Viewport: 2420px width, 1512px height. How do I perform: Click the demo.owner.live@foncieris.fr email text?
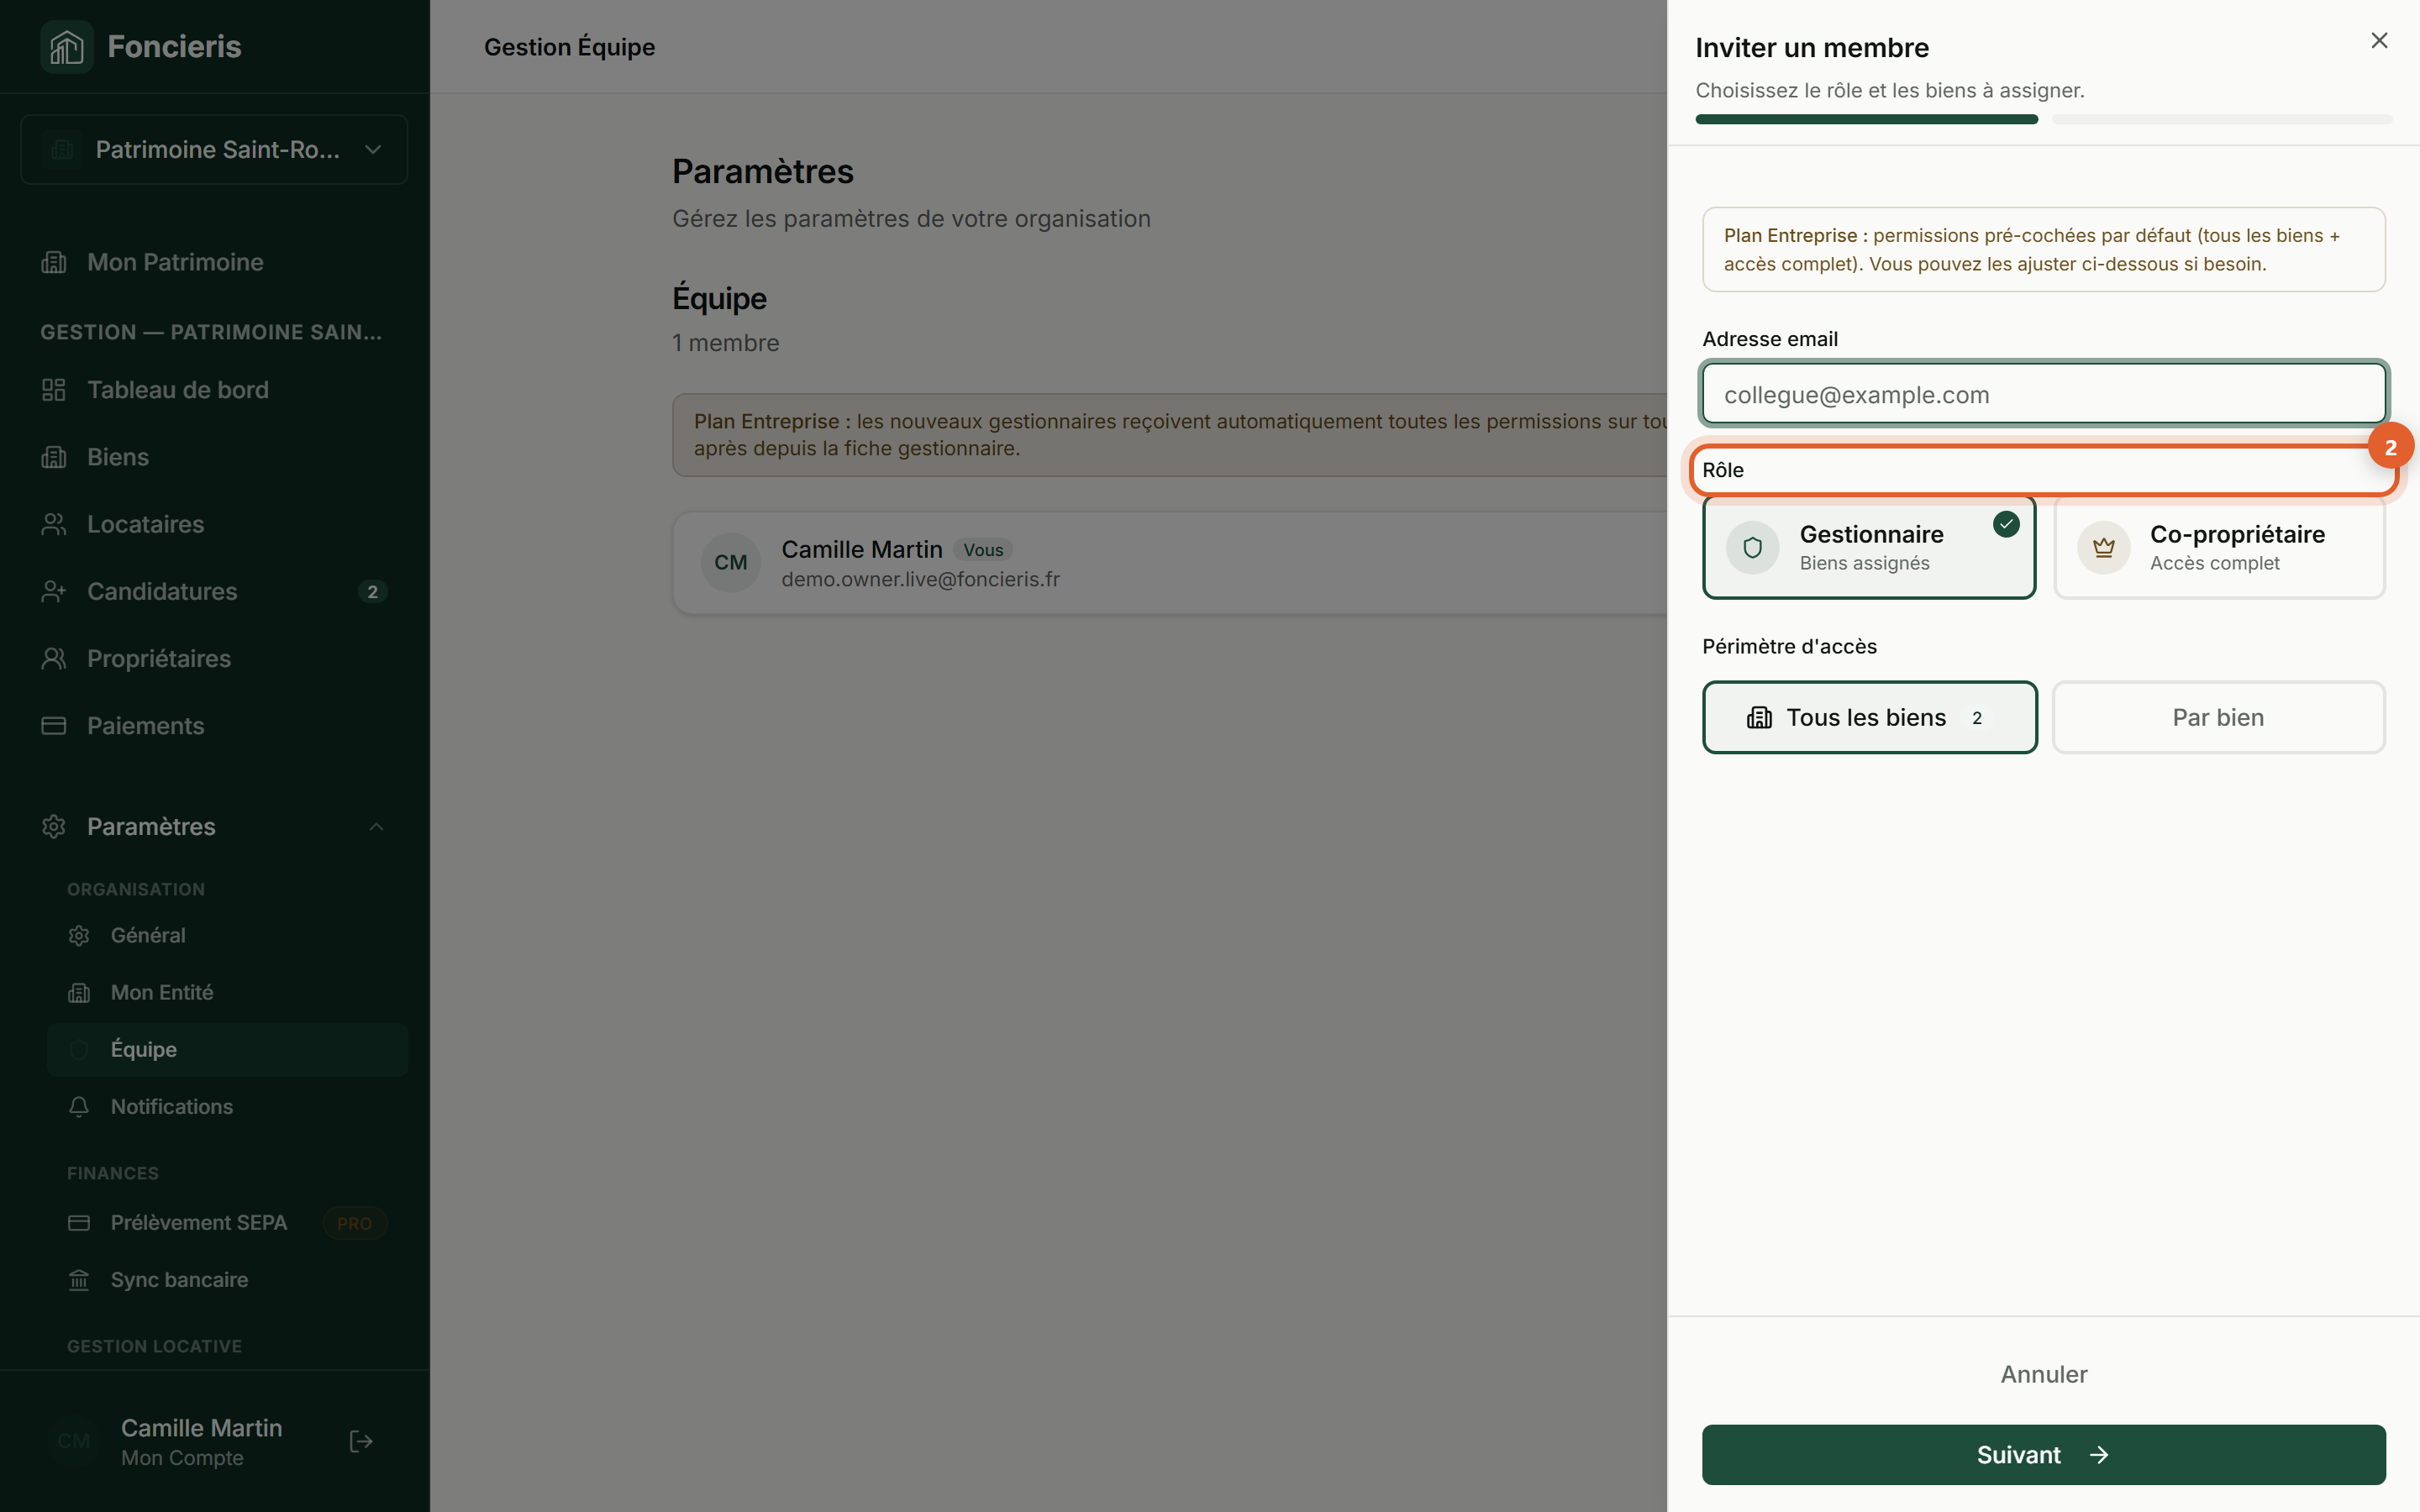[920, 579]
